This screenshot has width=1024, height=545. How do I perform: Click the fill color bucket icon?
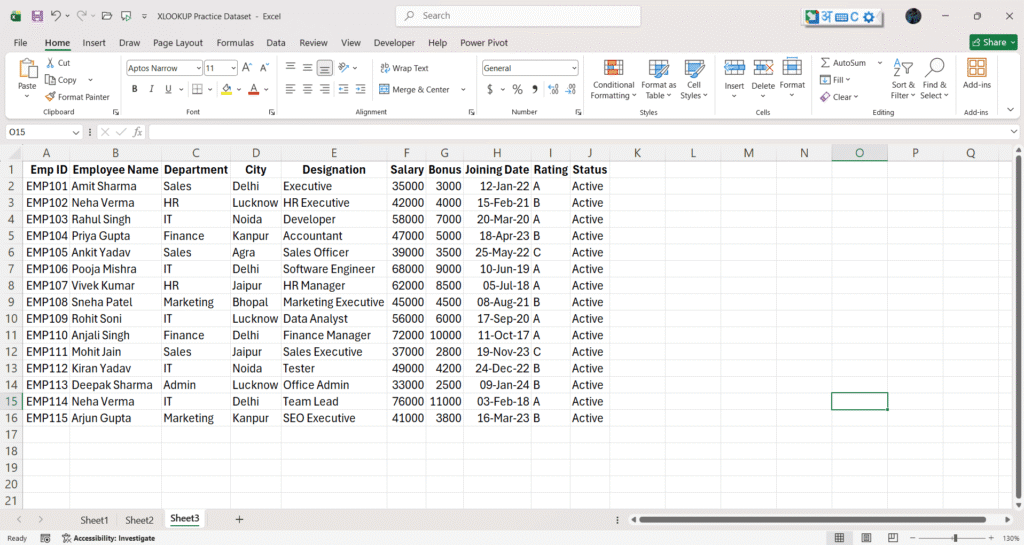pos(226,89)
